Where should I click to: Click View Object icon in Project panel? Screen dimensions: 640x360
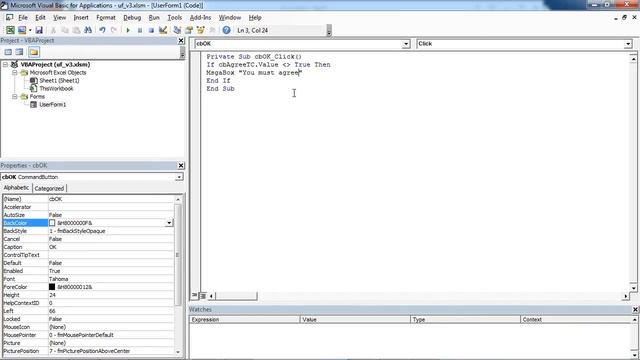(19, 52)
